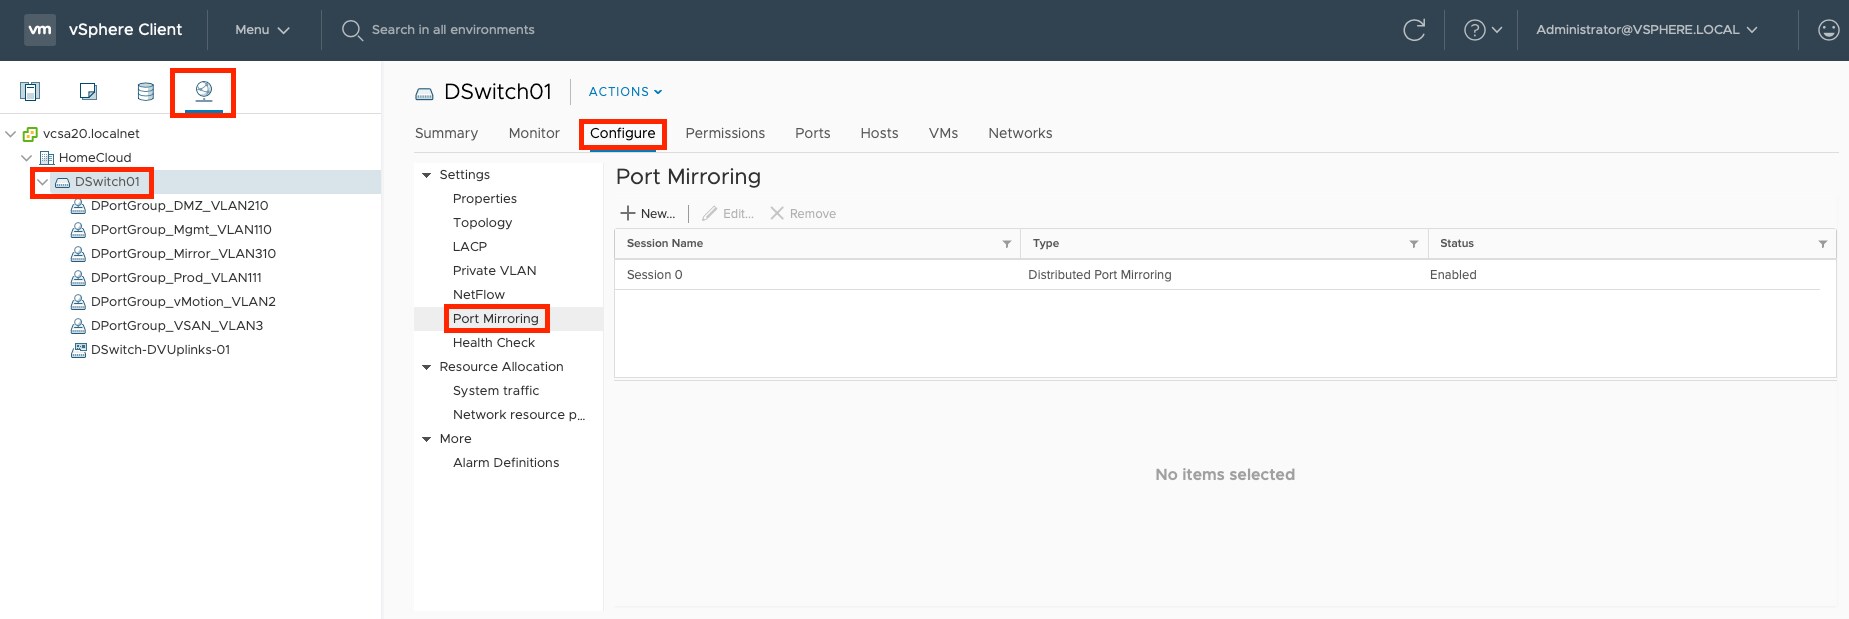
Task: Open LACP settings page
Action: 470,247
